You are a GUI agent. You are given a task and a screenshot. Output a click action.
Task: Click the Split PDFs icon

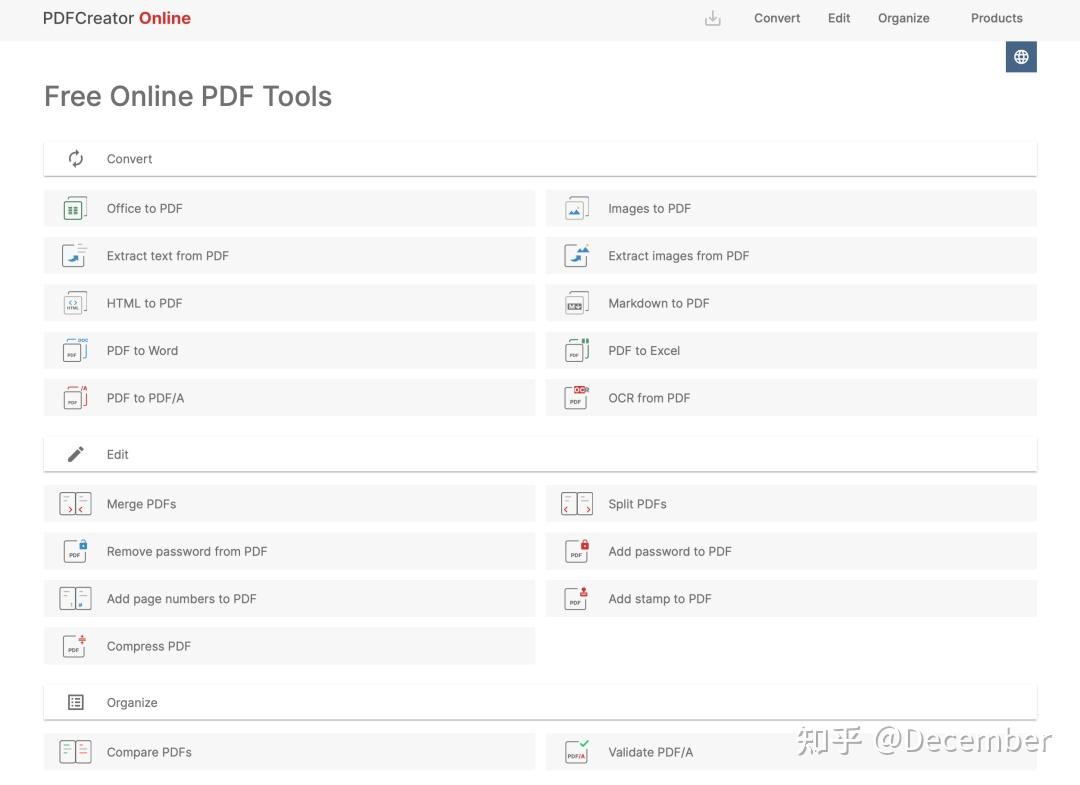(576, 503)
